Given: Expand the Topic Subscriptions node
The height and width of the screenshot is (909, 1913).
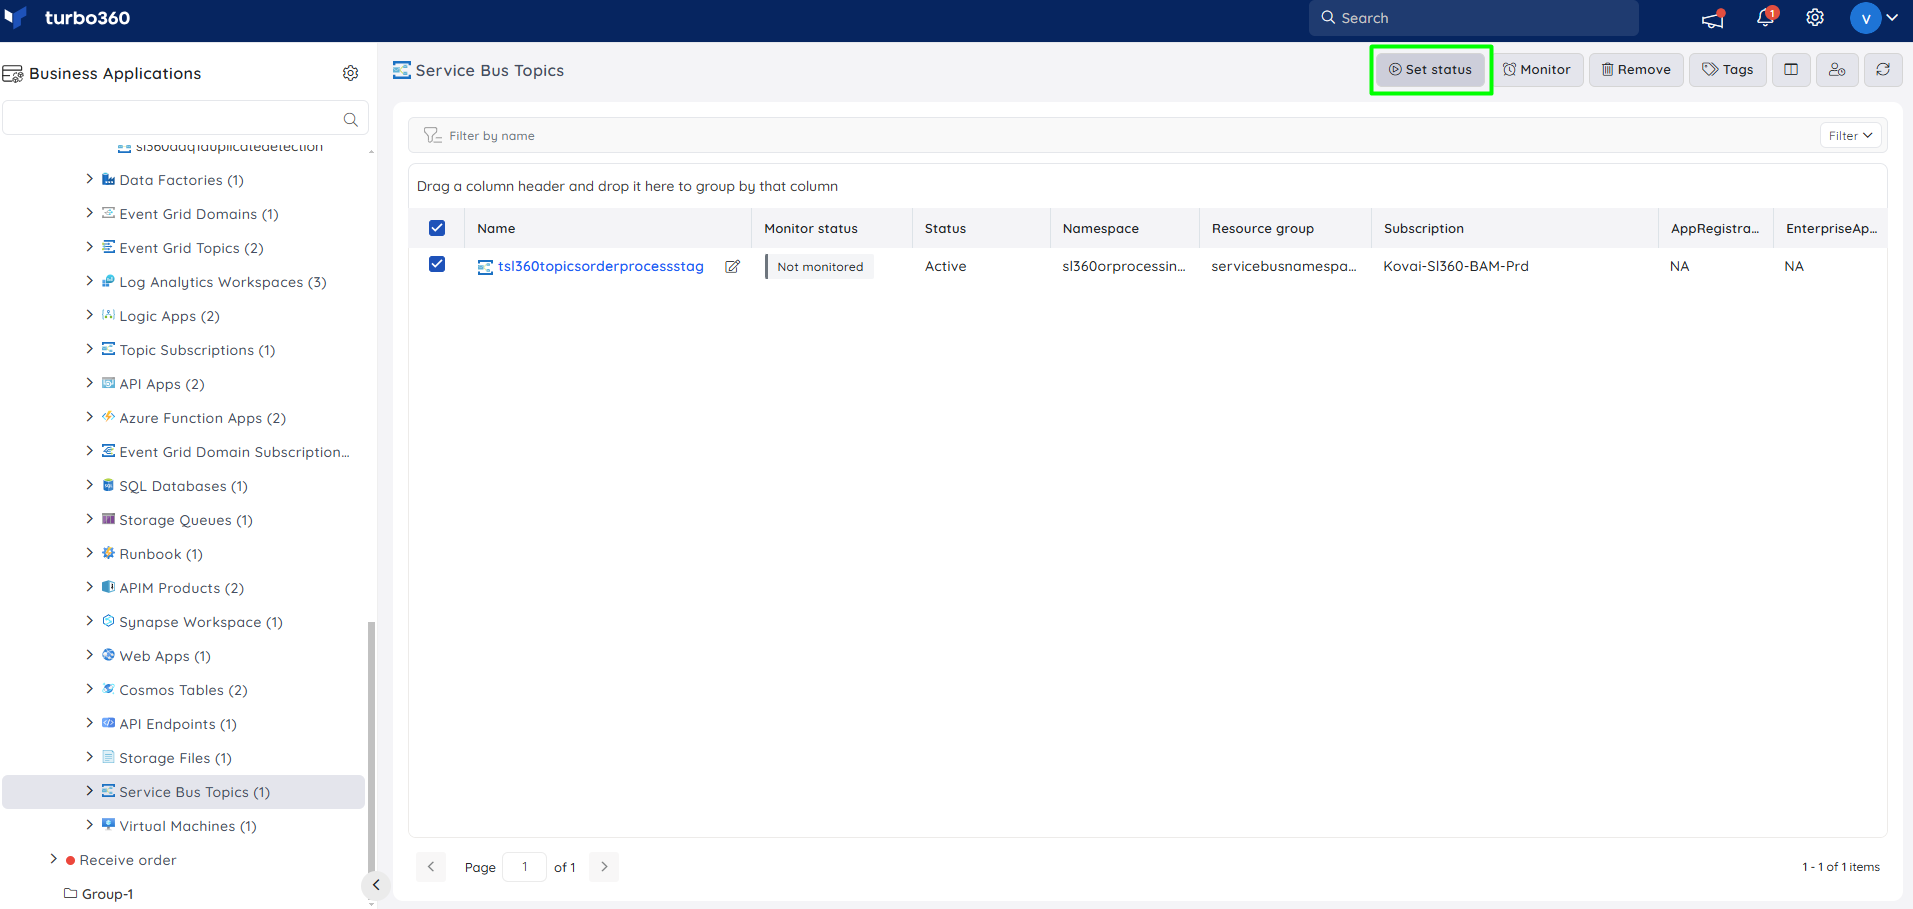Looking at the screenshot, I should click(x=90, y=349).
